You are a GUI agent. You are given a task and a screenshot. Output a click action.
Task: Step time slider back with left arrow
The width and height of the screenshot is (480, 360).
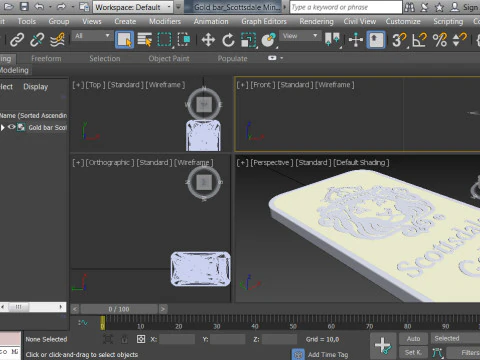(75, 309)
